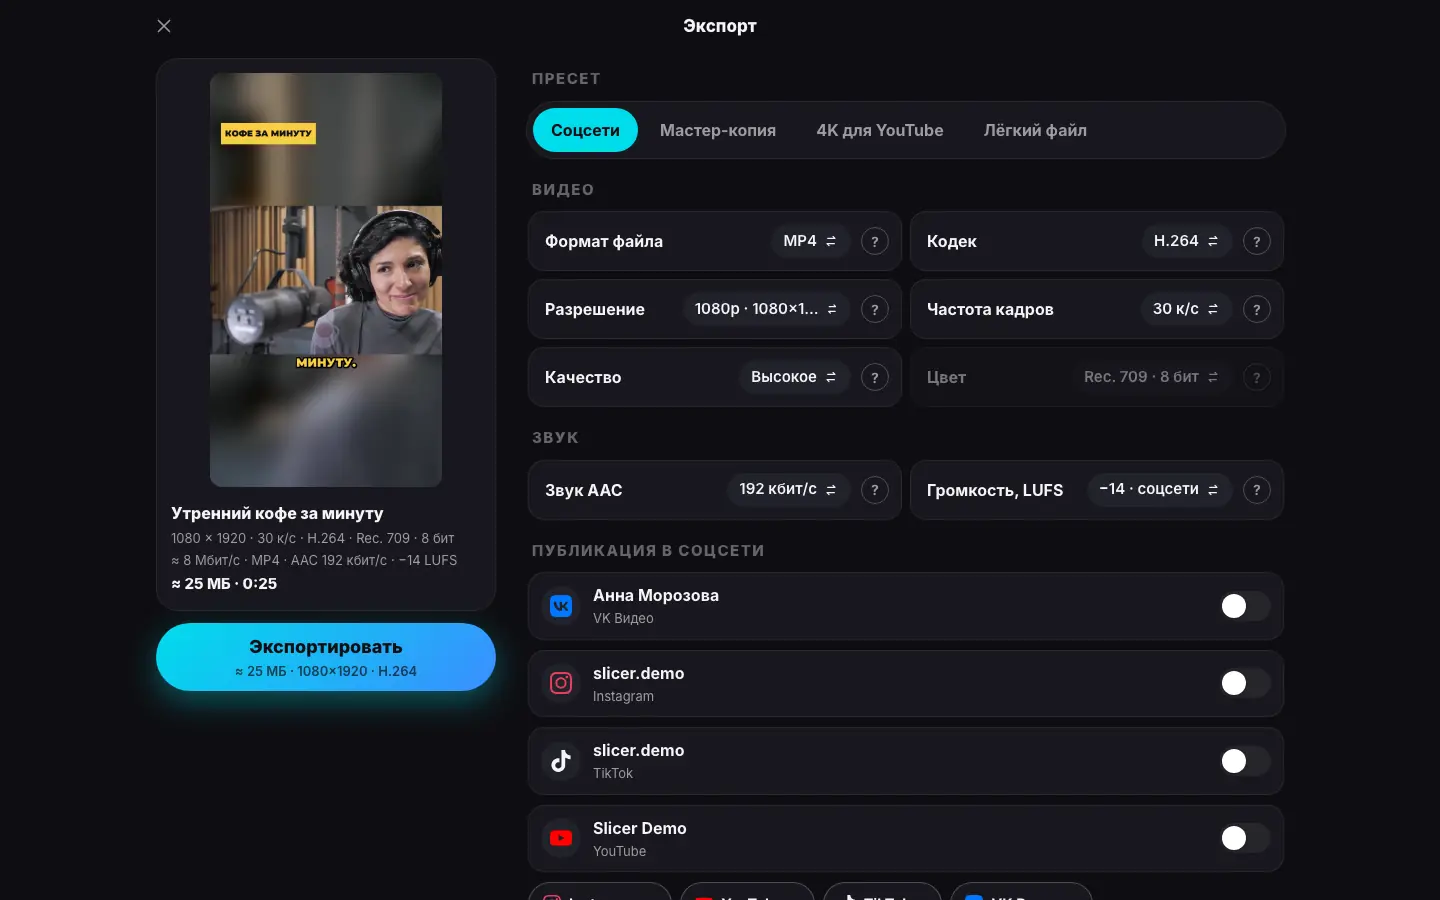The height and width of the screenshot is (900, 1440).
Task: Click the YouTube logo icon
Action: (561, 838)
